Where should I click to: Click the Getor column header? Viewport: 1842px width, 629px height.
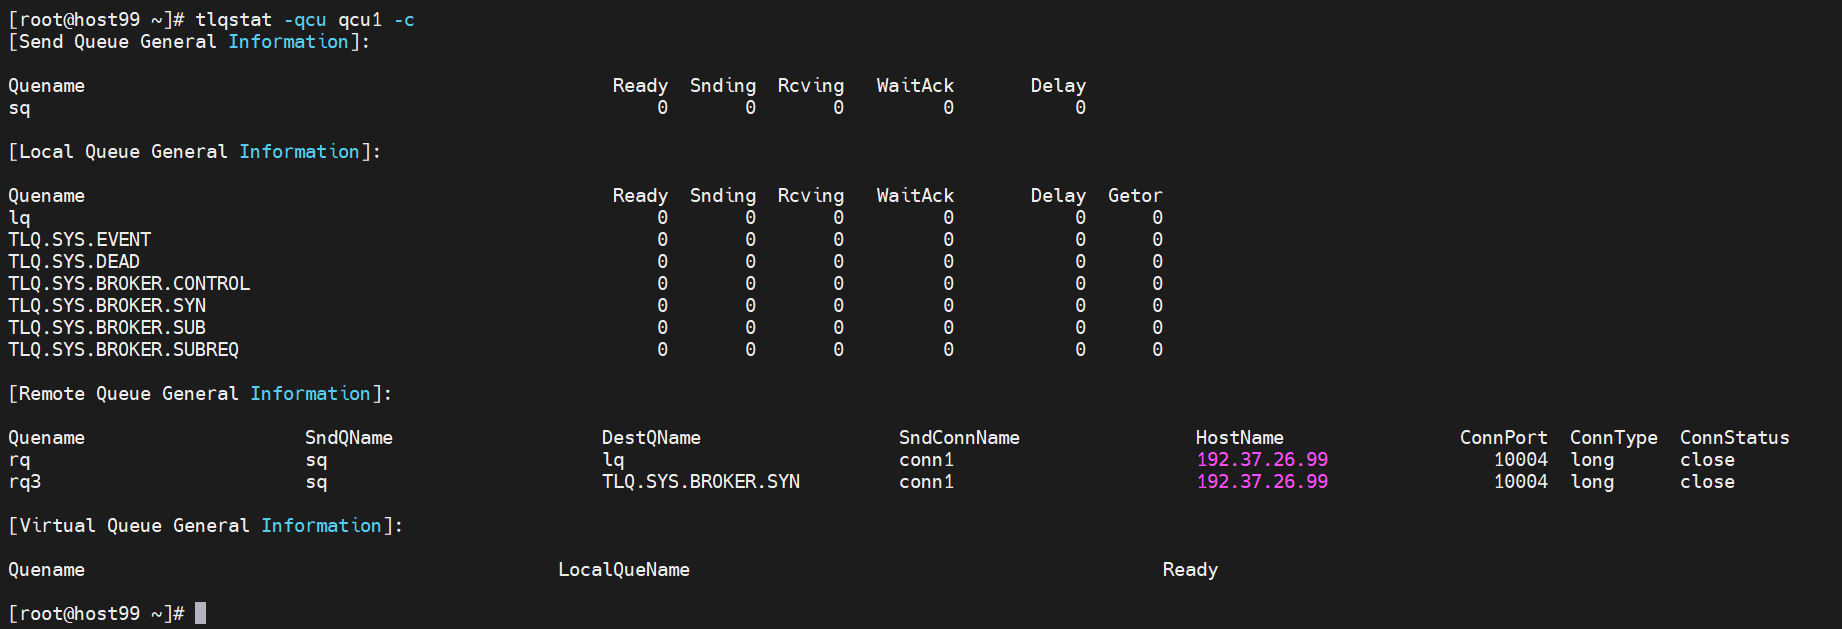(x=1135, y=196)
